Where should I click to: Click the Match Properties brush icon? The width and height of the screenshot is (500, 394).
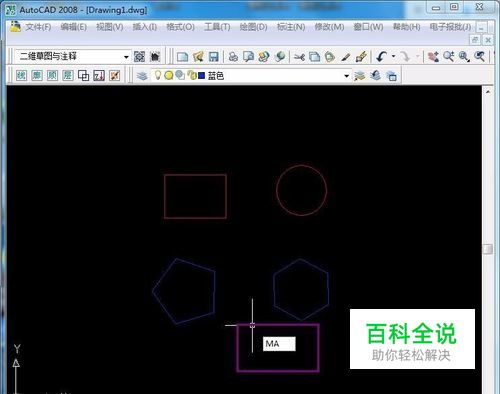pyautogui.click(x=346, y=57)
